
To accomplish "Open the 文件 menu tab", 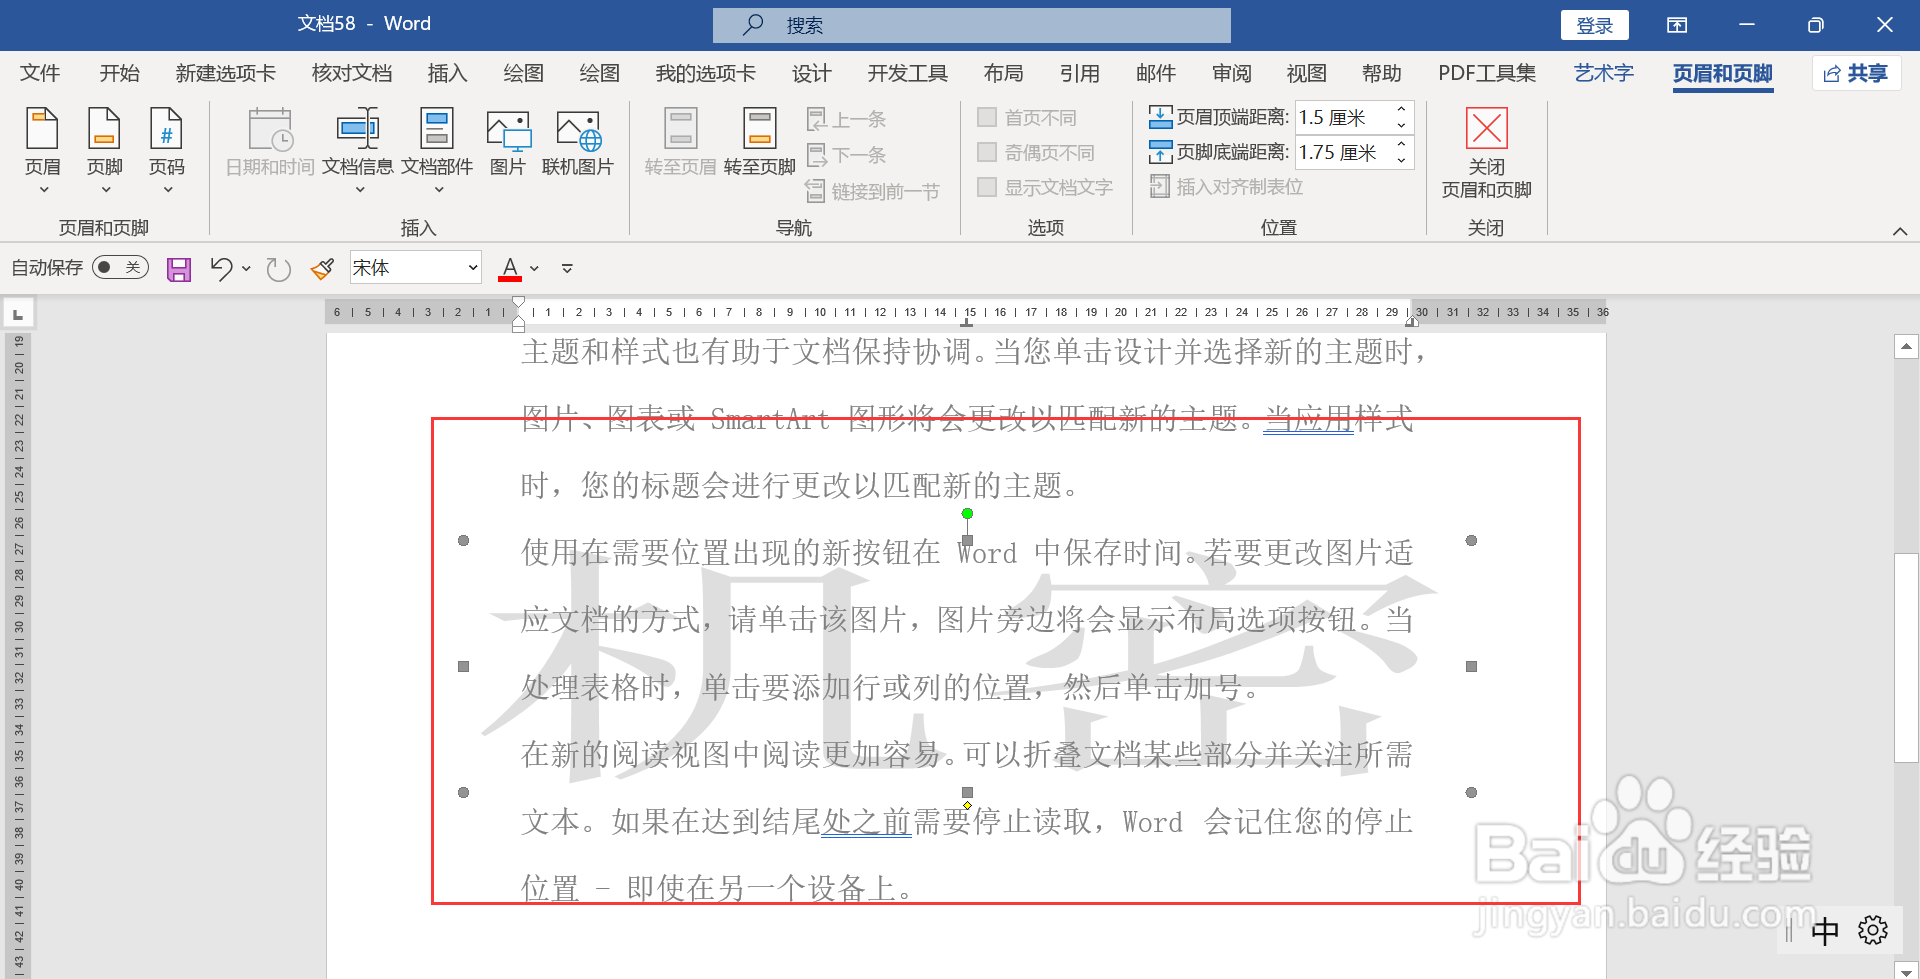I will [x=40, y=73].
